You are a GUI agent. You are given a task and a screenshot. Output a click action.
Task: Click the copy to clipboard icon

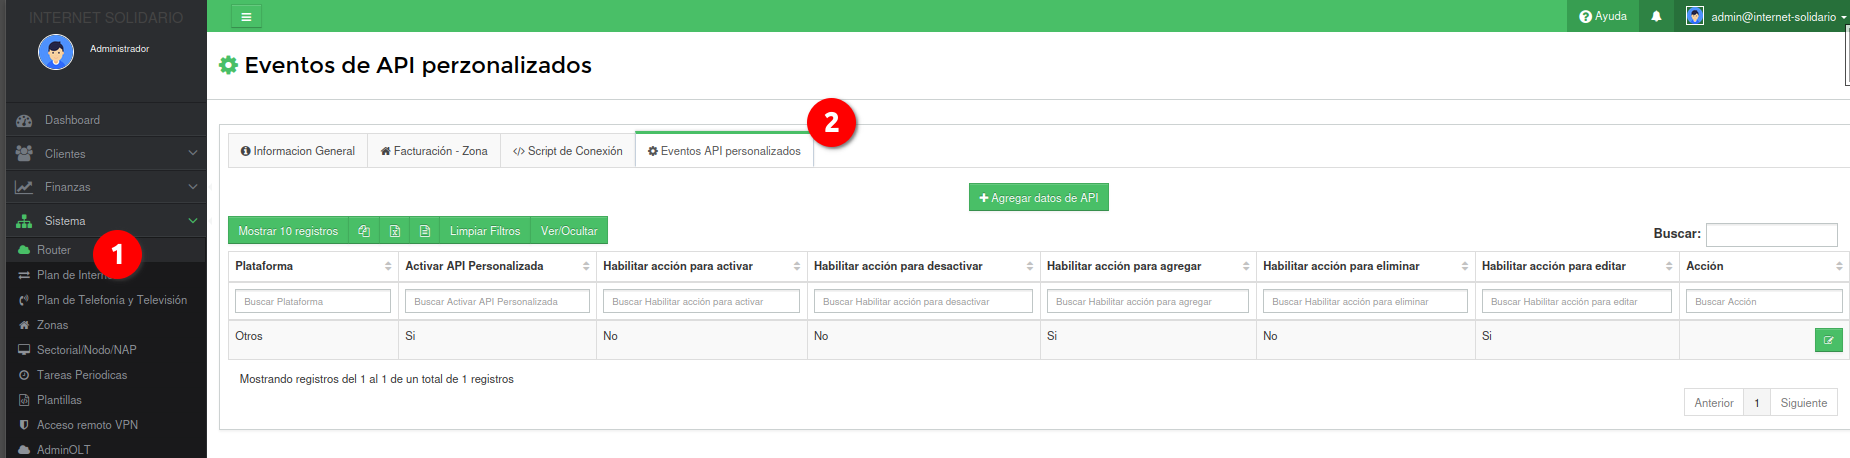pyautogui.click(x=364, y=231)
